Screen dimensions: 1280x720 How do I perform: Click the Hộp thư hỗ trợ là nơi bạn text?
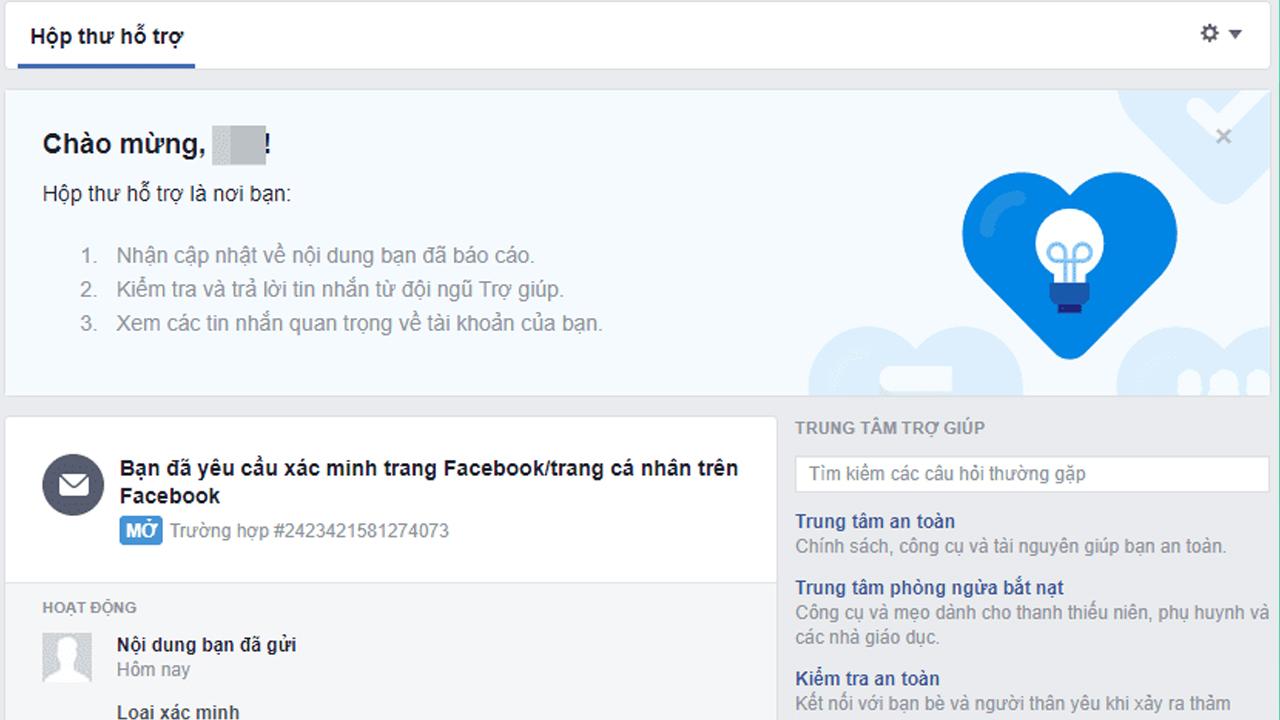[167, 194]
